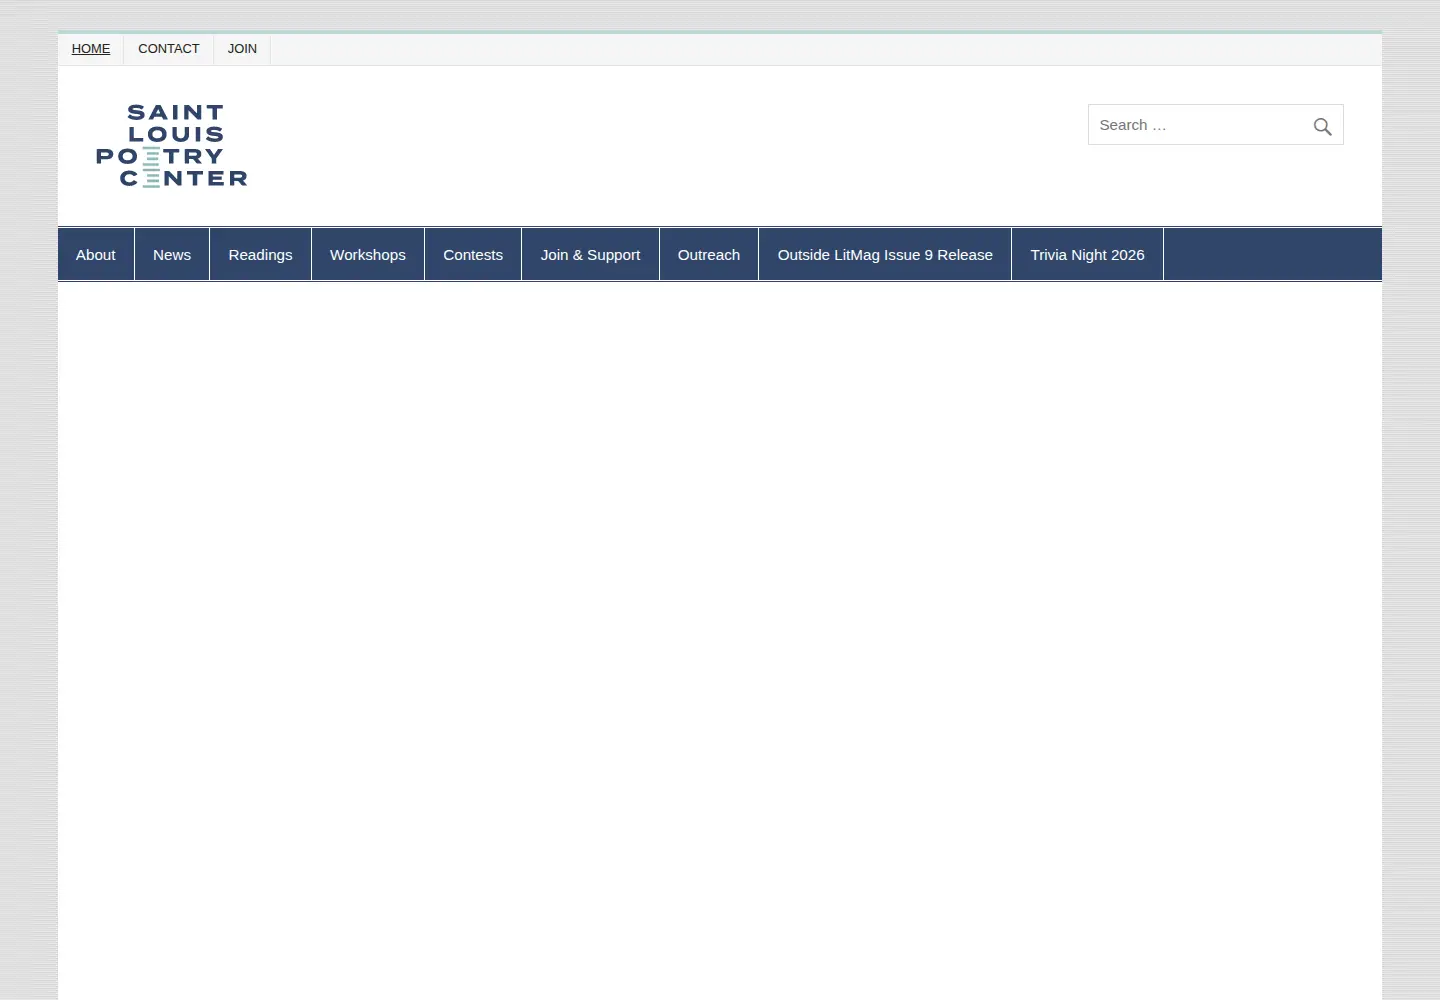Image resolution: width=1440 pixels, height=1000 pixels.
Task: Open the About menu
Action: [96, 255]
